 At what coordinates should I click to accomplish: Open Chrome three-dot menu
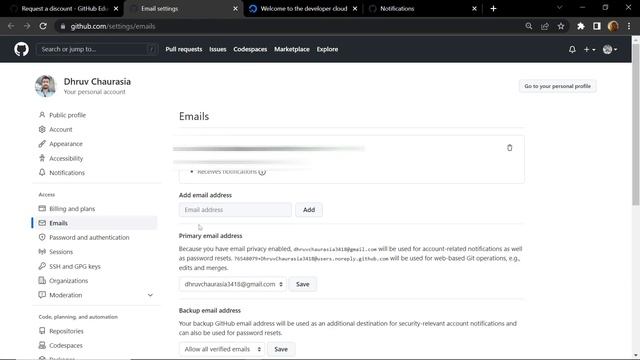tap(629, 26)
